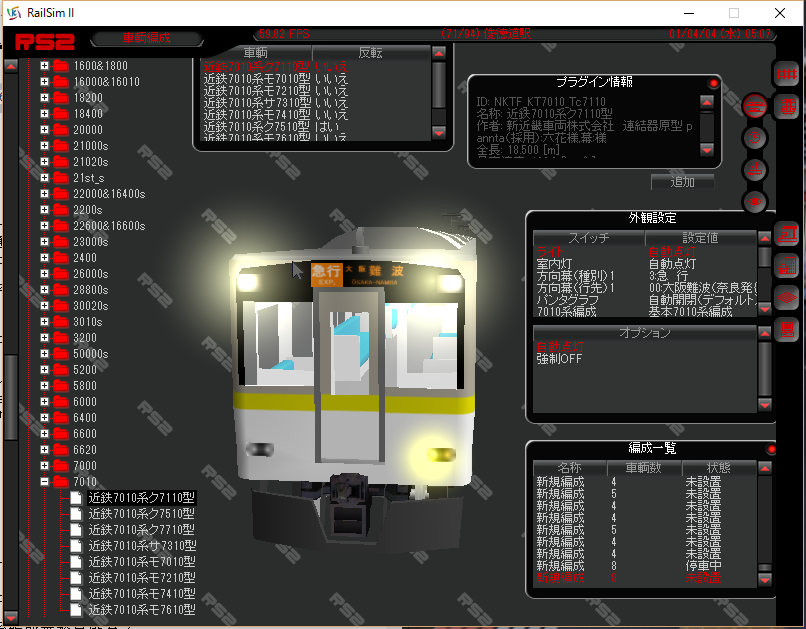This screenshot has height=629, width=806.
Task: Expand the 1600&1800 folder
Action: point(45,66)
